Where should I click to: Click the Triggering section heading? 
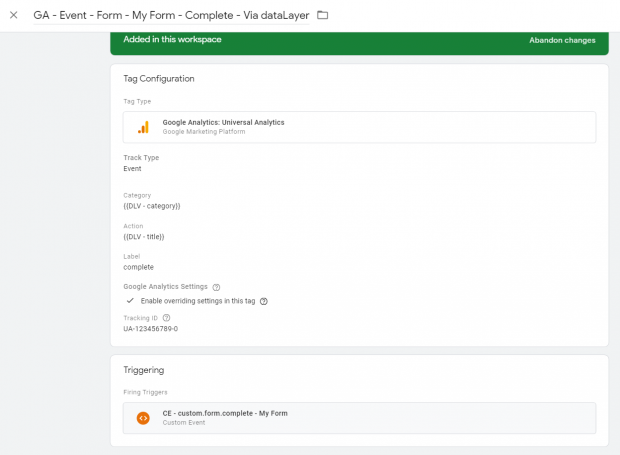[143, 369]
